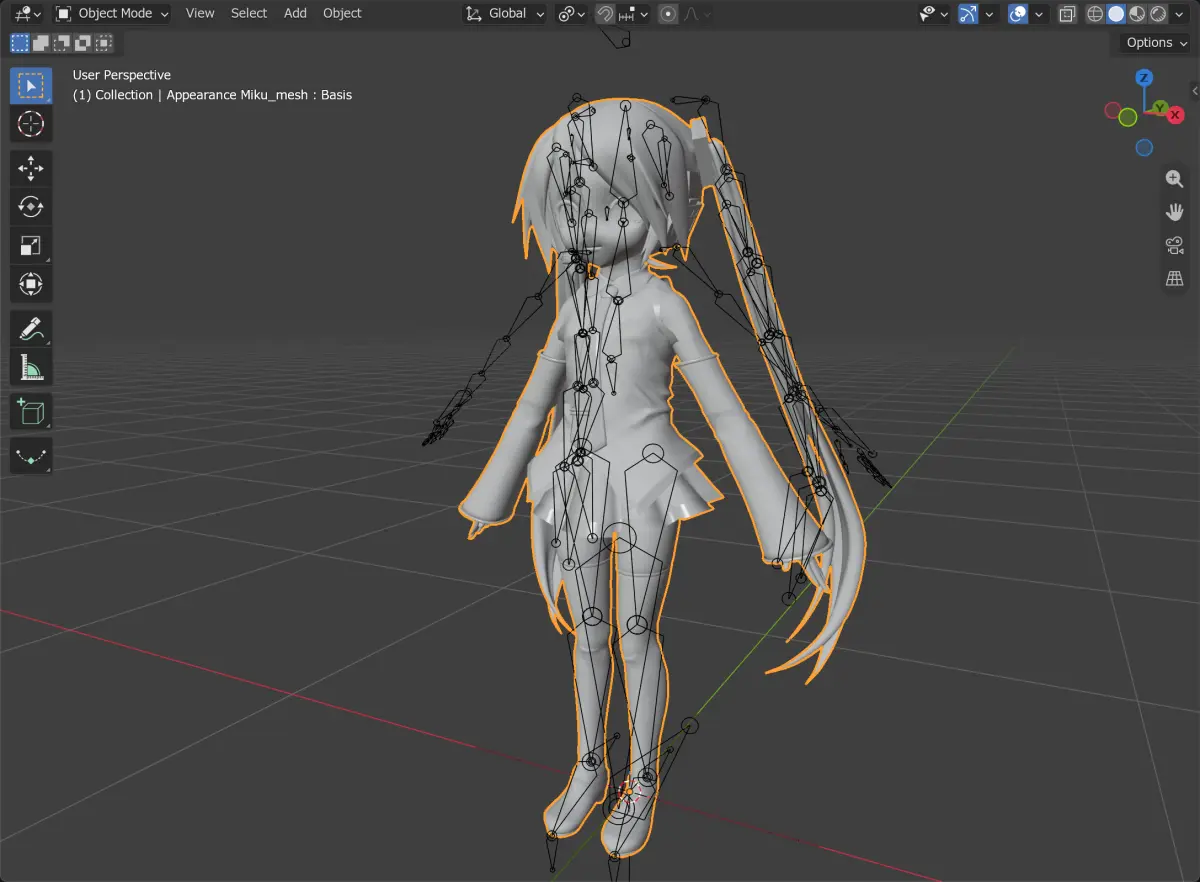1200x882 pixels.
Task: Pick the Rotate tool
Action: click(x=31, y=207)
